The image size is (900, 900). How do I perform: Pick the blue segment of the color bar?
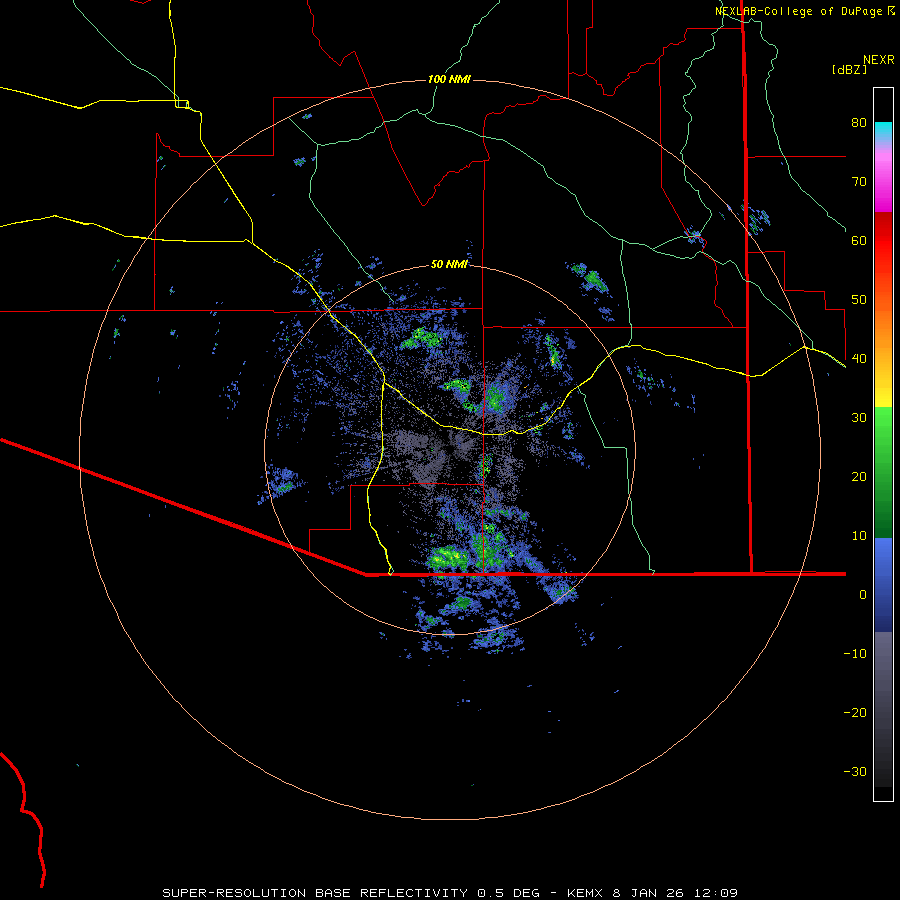tap(883, 585)
